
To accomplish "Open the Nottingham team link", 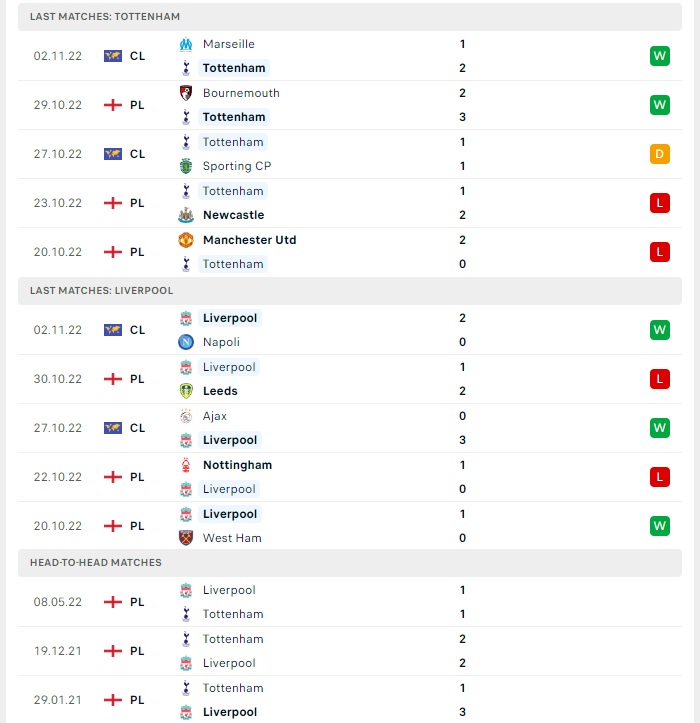I will (x=237, y=465).
